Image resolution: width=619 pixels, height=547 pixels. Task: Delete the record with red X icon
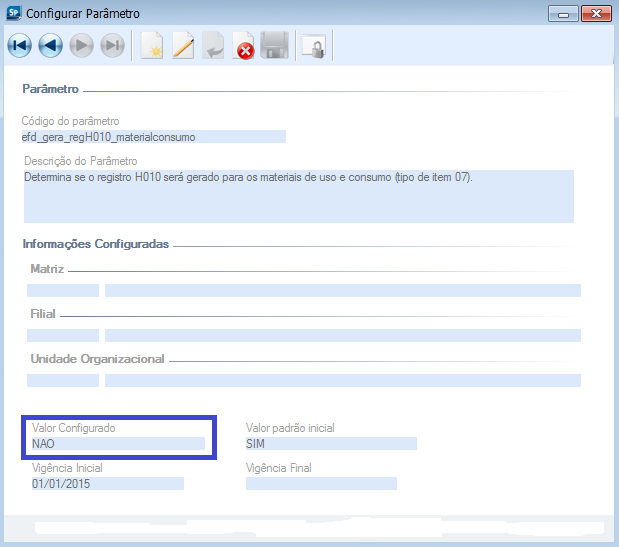243,46
